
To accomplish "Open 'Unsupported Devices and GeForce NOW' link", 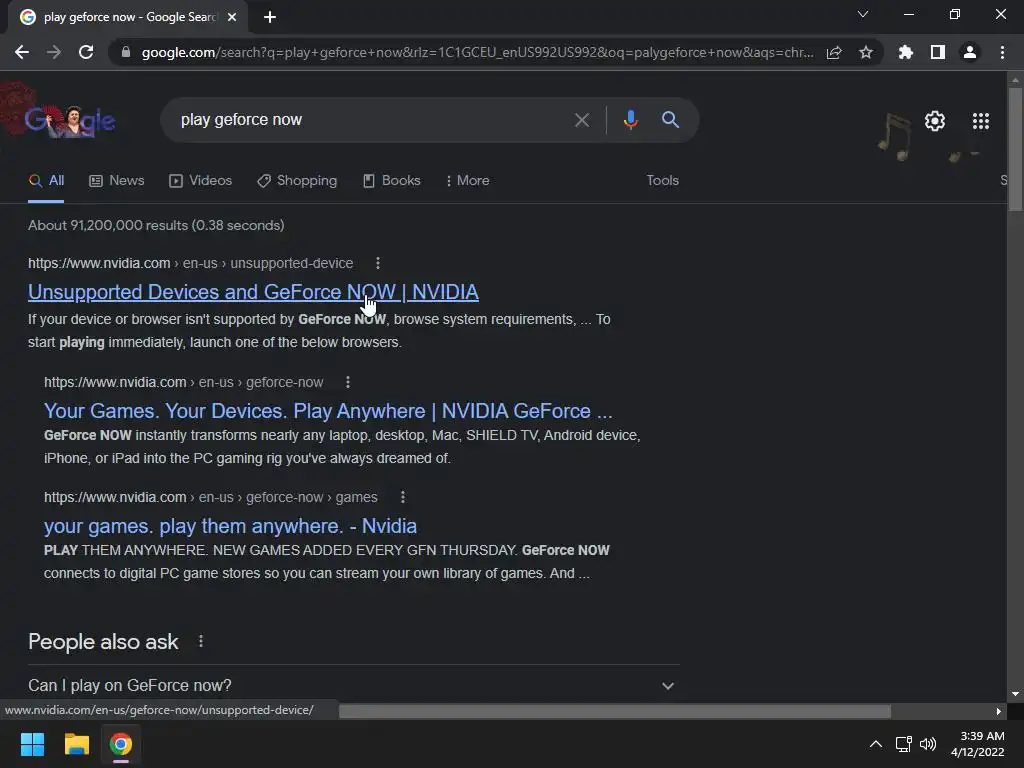I will pyautogui.click(x=253, y=292).
